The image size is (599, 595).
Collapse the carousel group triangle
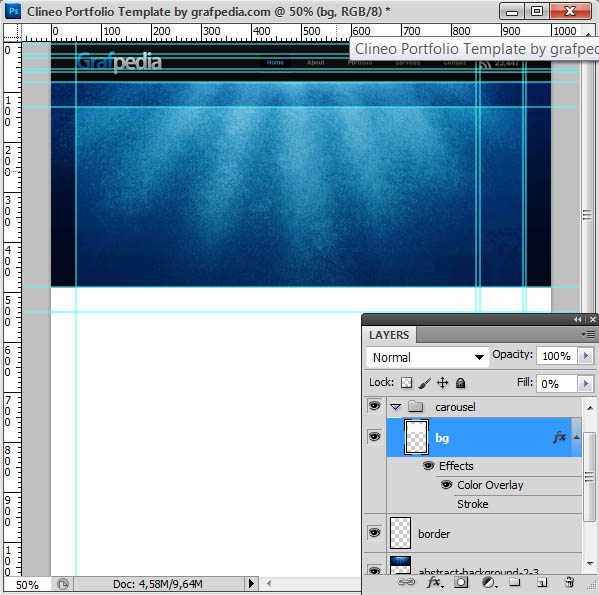(395, 407)
